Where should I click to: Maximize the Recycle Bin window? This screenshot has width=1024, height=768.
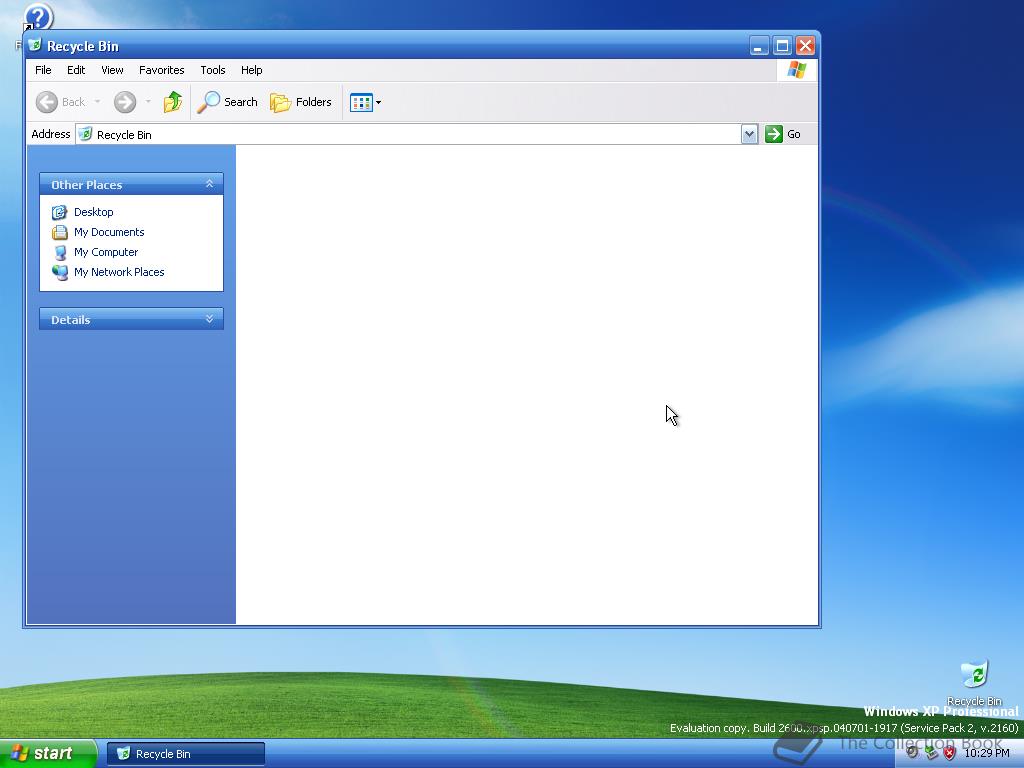click(x=782, y=46)
